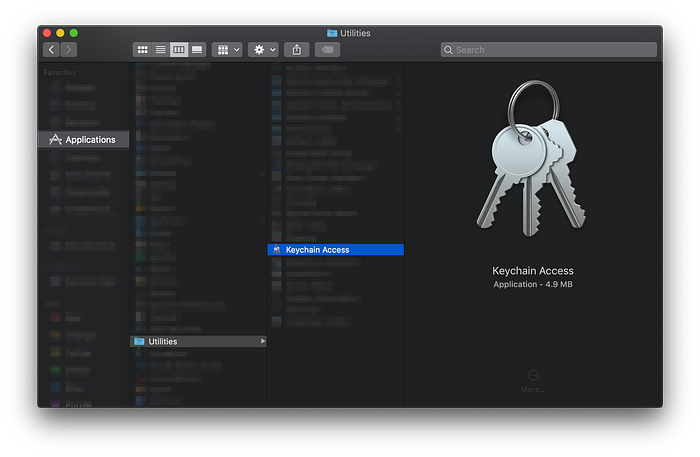Click the Utilities folder icon in the title bar

tap(332, 33)
